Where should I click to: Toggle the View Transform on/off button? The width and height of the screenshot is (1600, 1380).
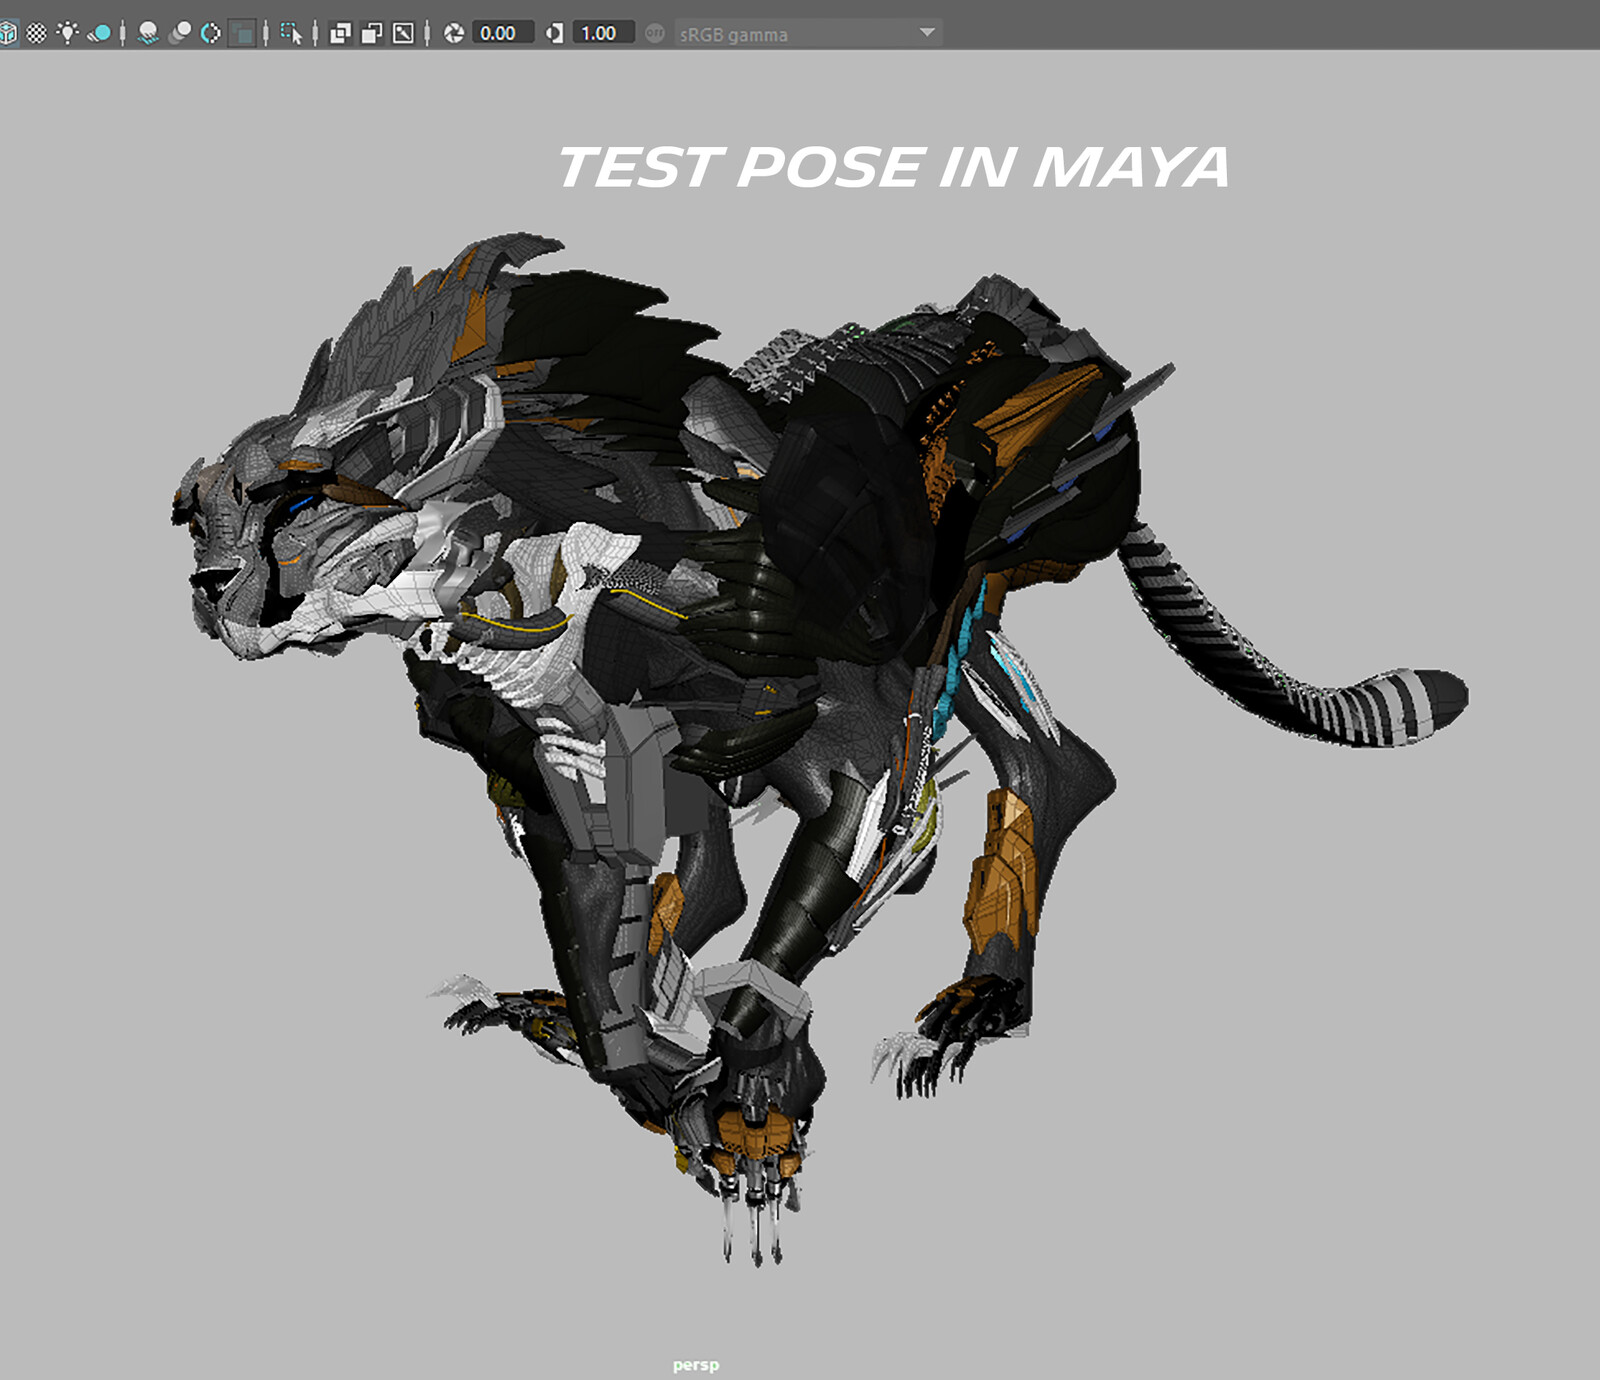(655, 33)
